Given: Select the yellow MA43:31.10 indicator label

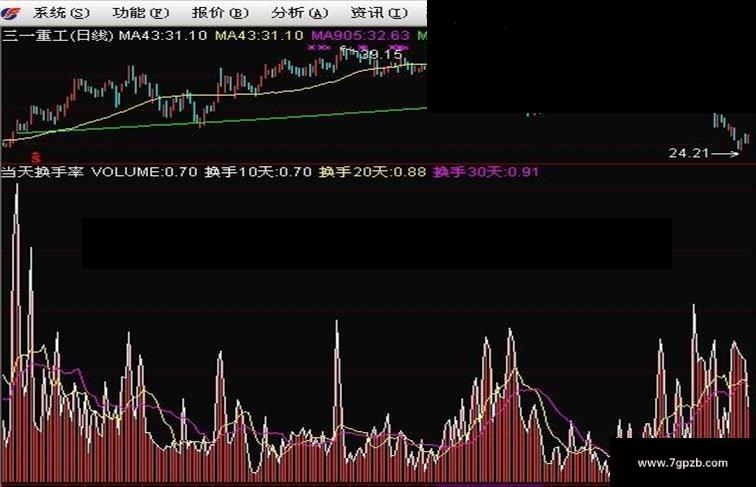Looking at the screenshot, I should [x=259, y=36].
